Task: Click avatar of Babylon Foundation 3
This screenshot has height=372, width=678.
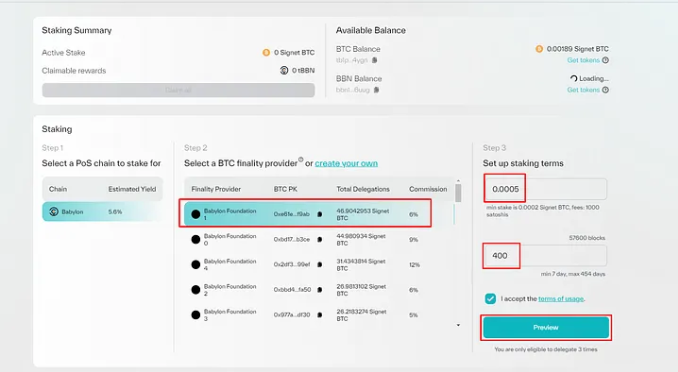Action: pos(196,314)
